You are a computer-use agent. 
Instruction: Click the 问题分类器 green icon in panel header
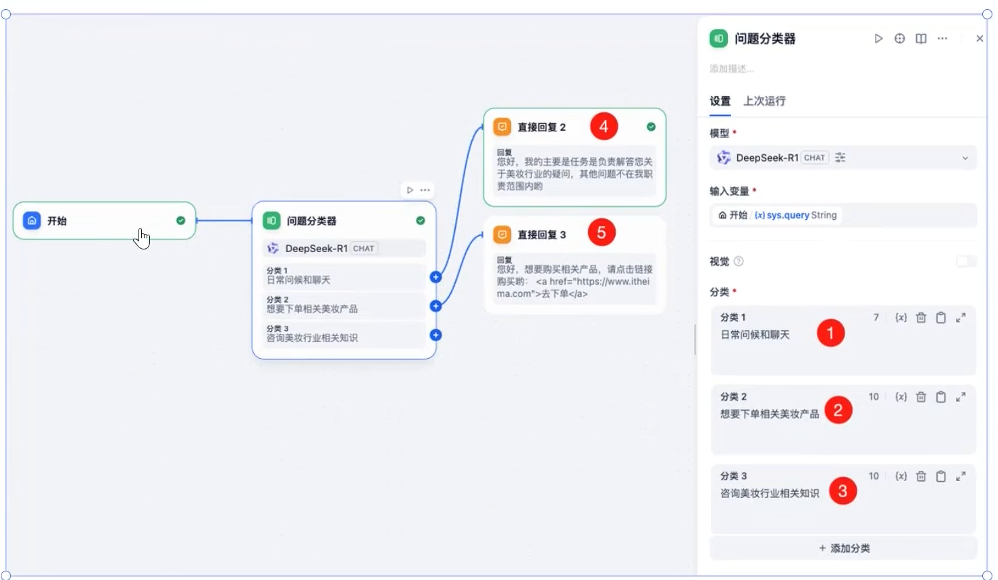[x=719, y=39]
